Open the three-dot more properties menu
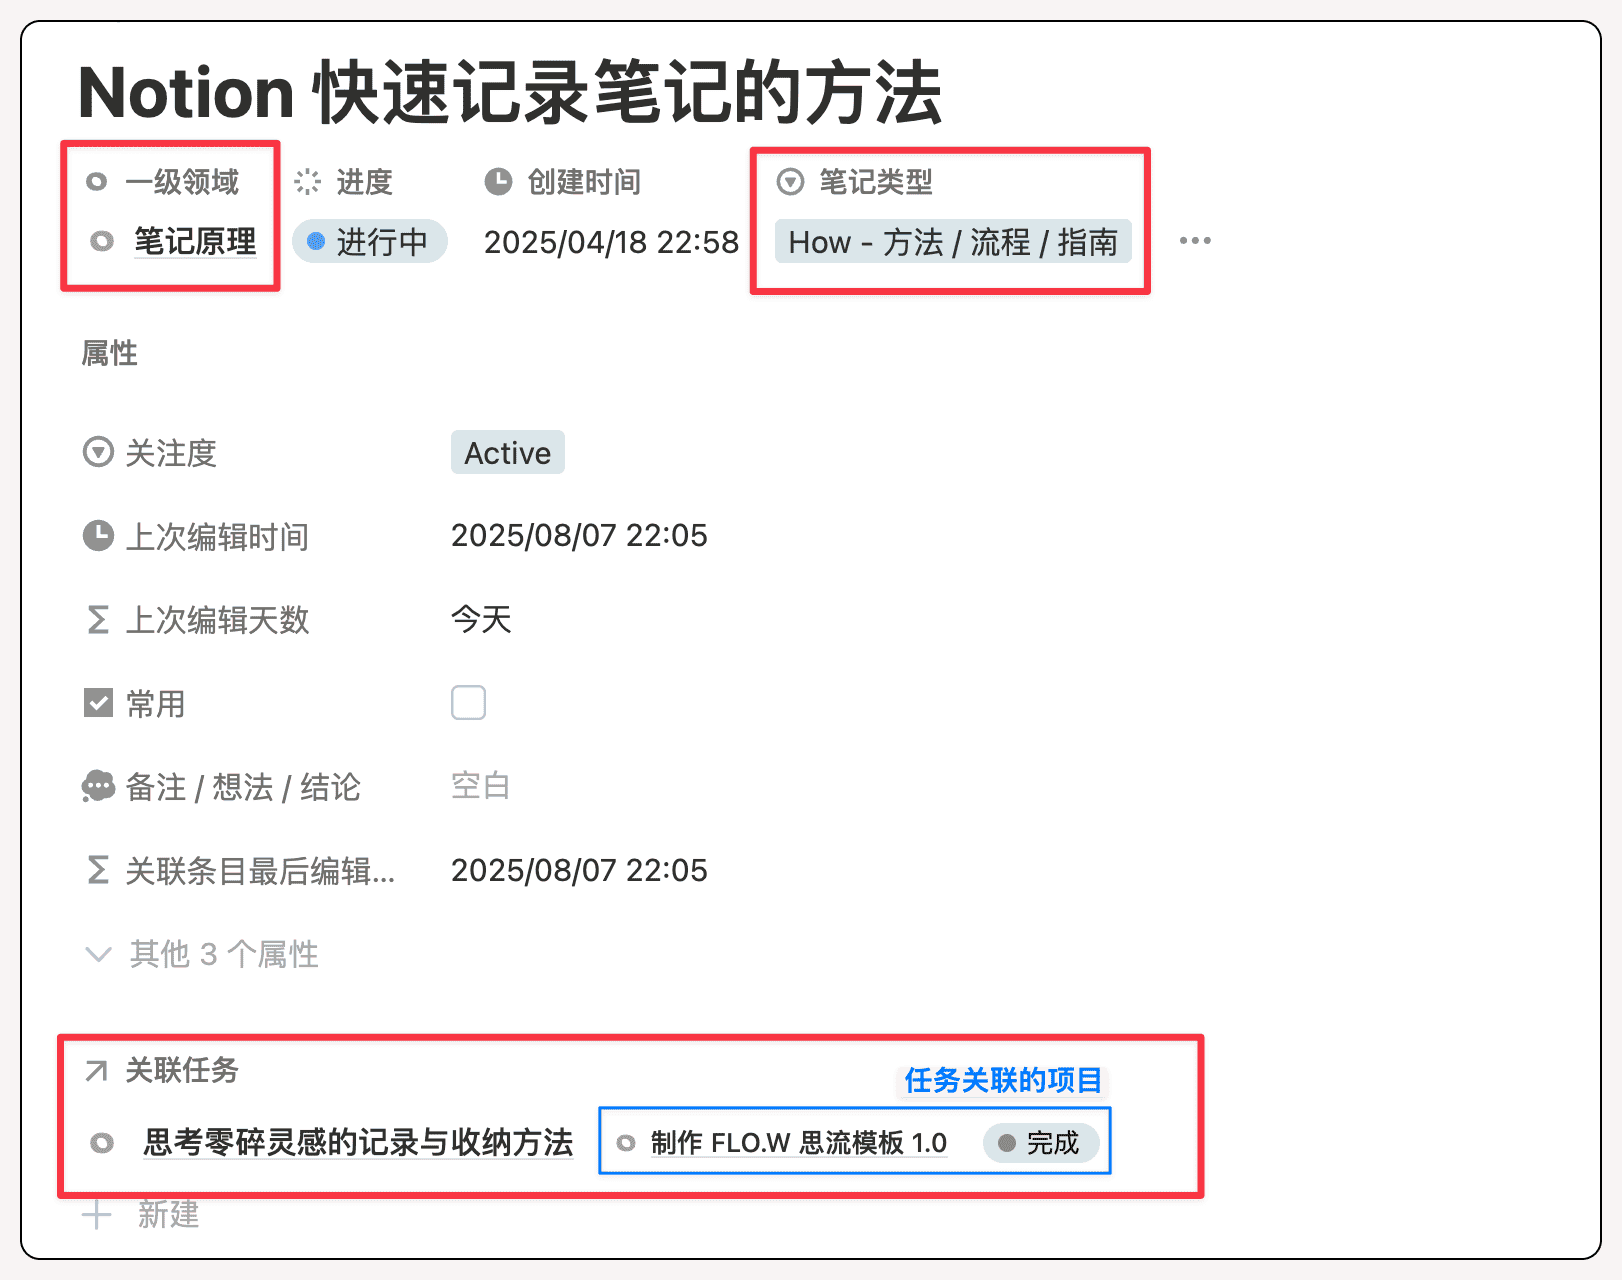The height and width of the screenshot is (1280, 1622). click(1195, 241)
